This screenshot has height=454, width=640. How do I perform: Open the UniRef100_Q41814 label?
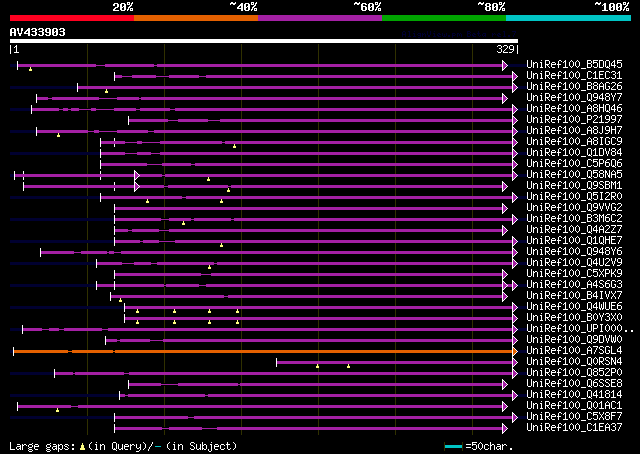point(574,395)
